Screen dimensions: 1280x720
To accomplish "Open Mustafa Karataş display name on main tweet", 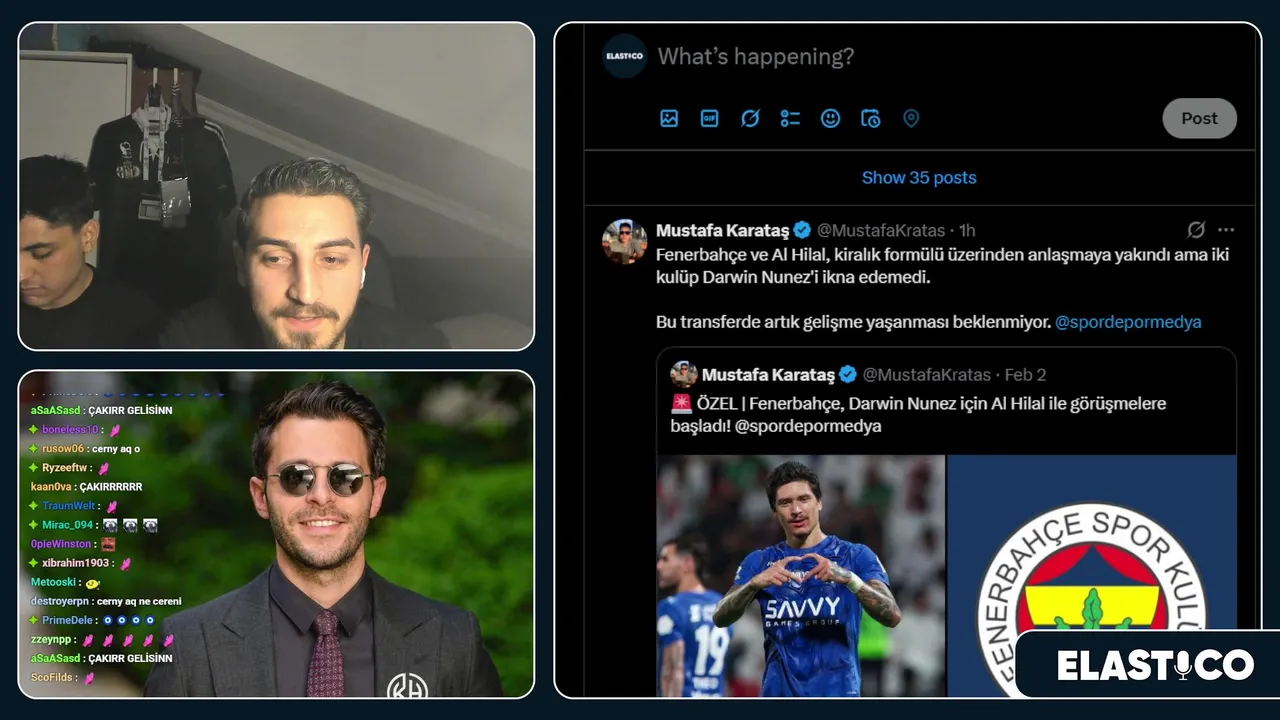I will (x=723, y=231).
